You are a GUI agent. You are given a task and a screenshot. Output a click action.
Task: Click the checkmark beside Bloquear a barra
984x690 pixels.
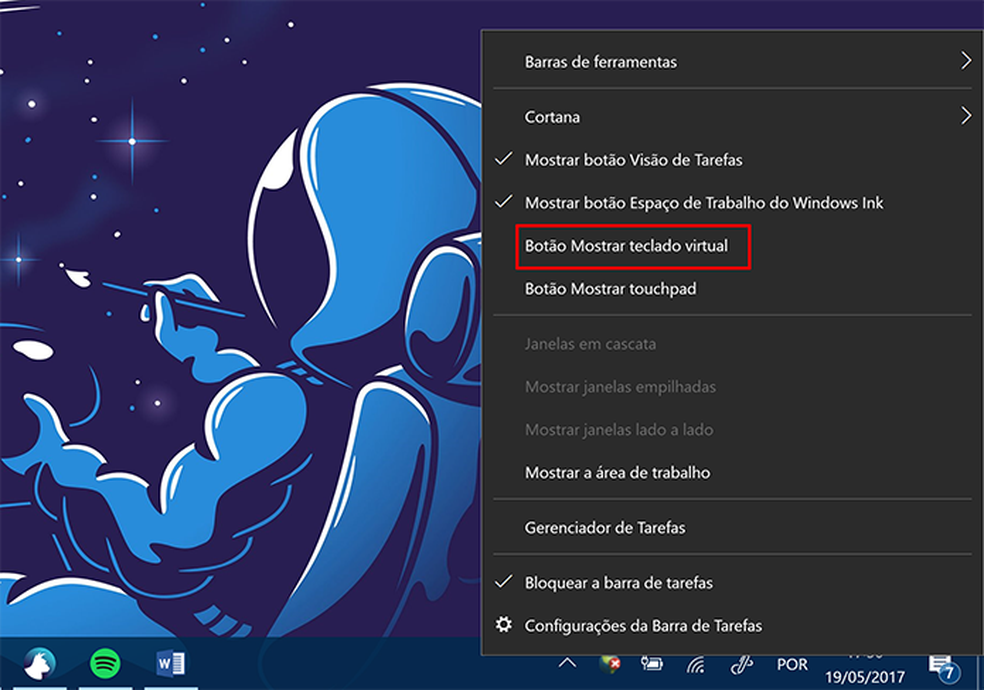(x=504, y=581)
